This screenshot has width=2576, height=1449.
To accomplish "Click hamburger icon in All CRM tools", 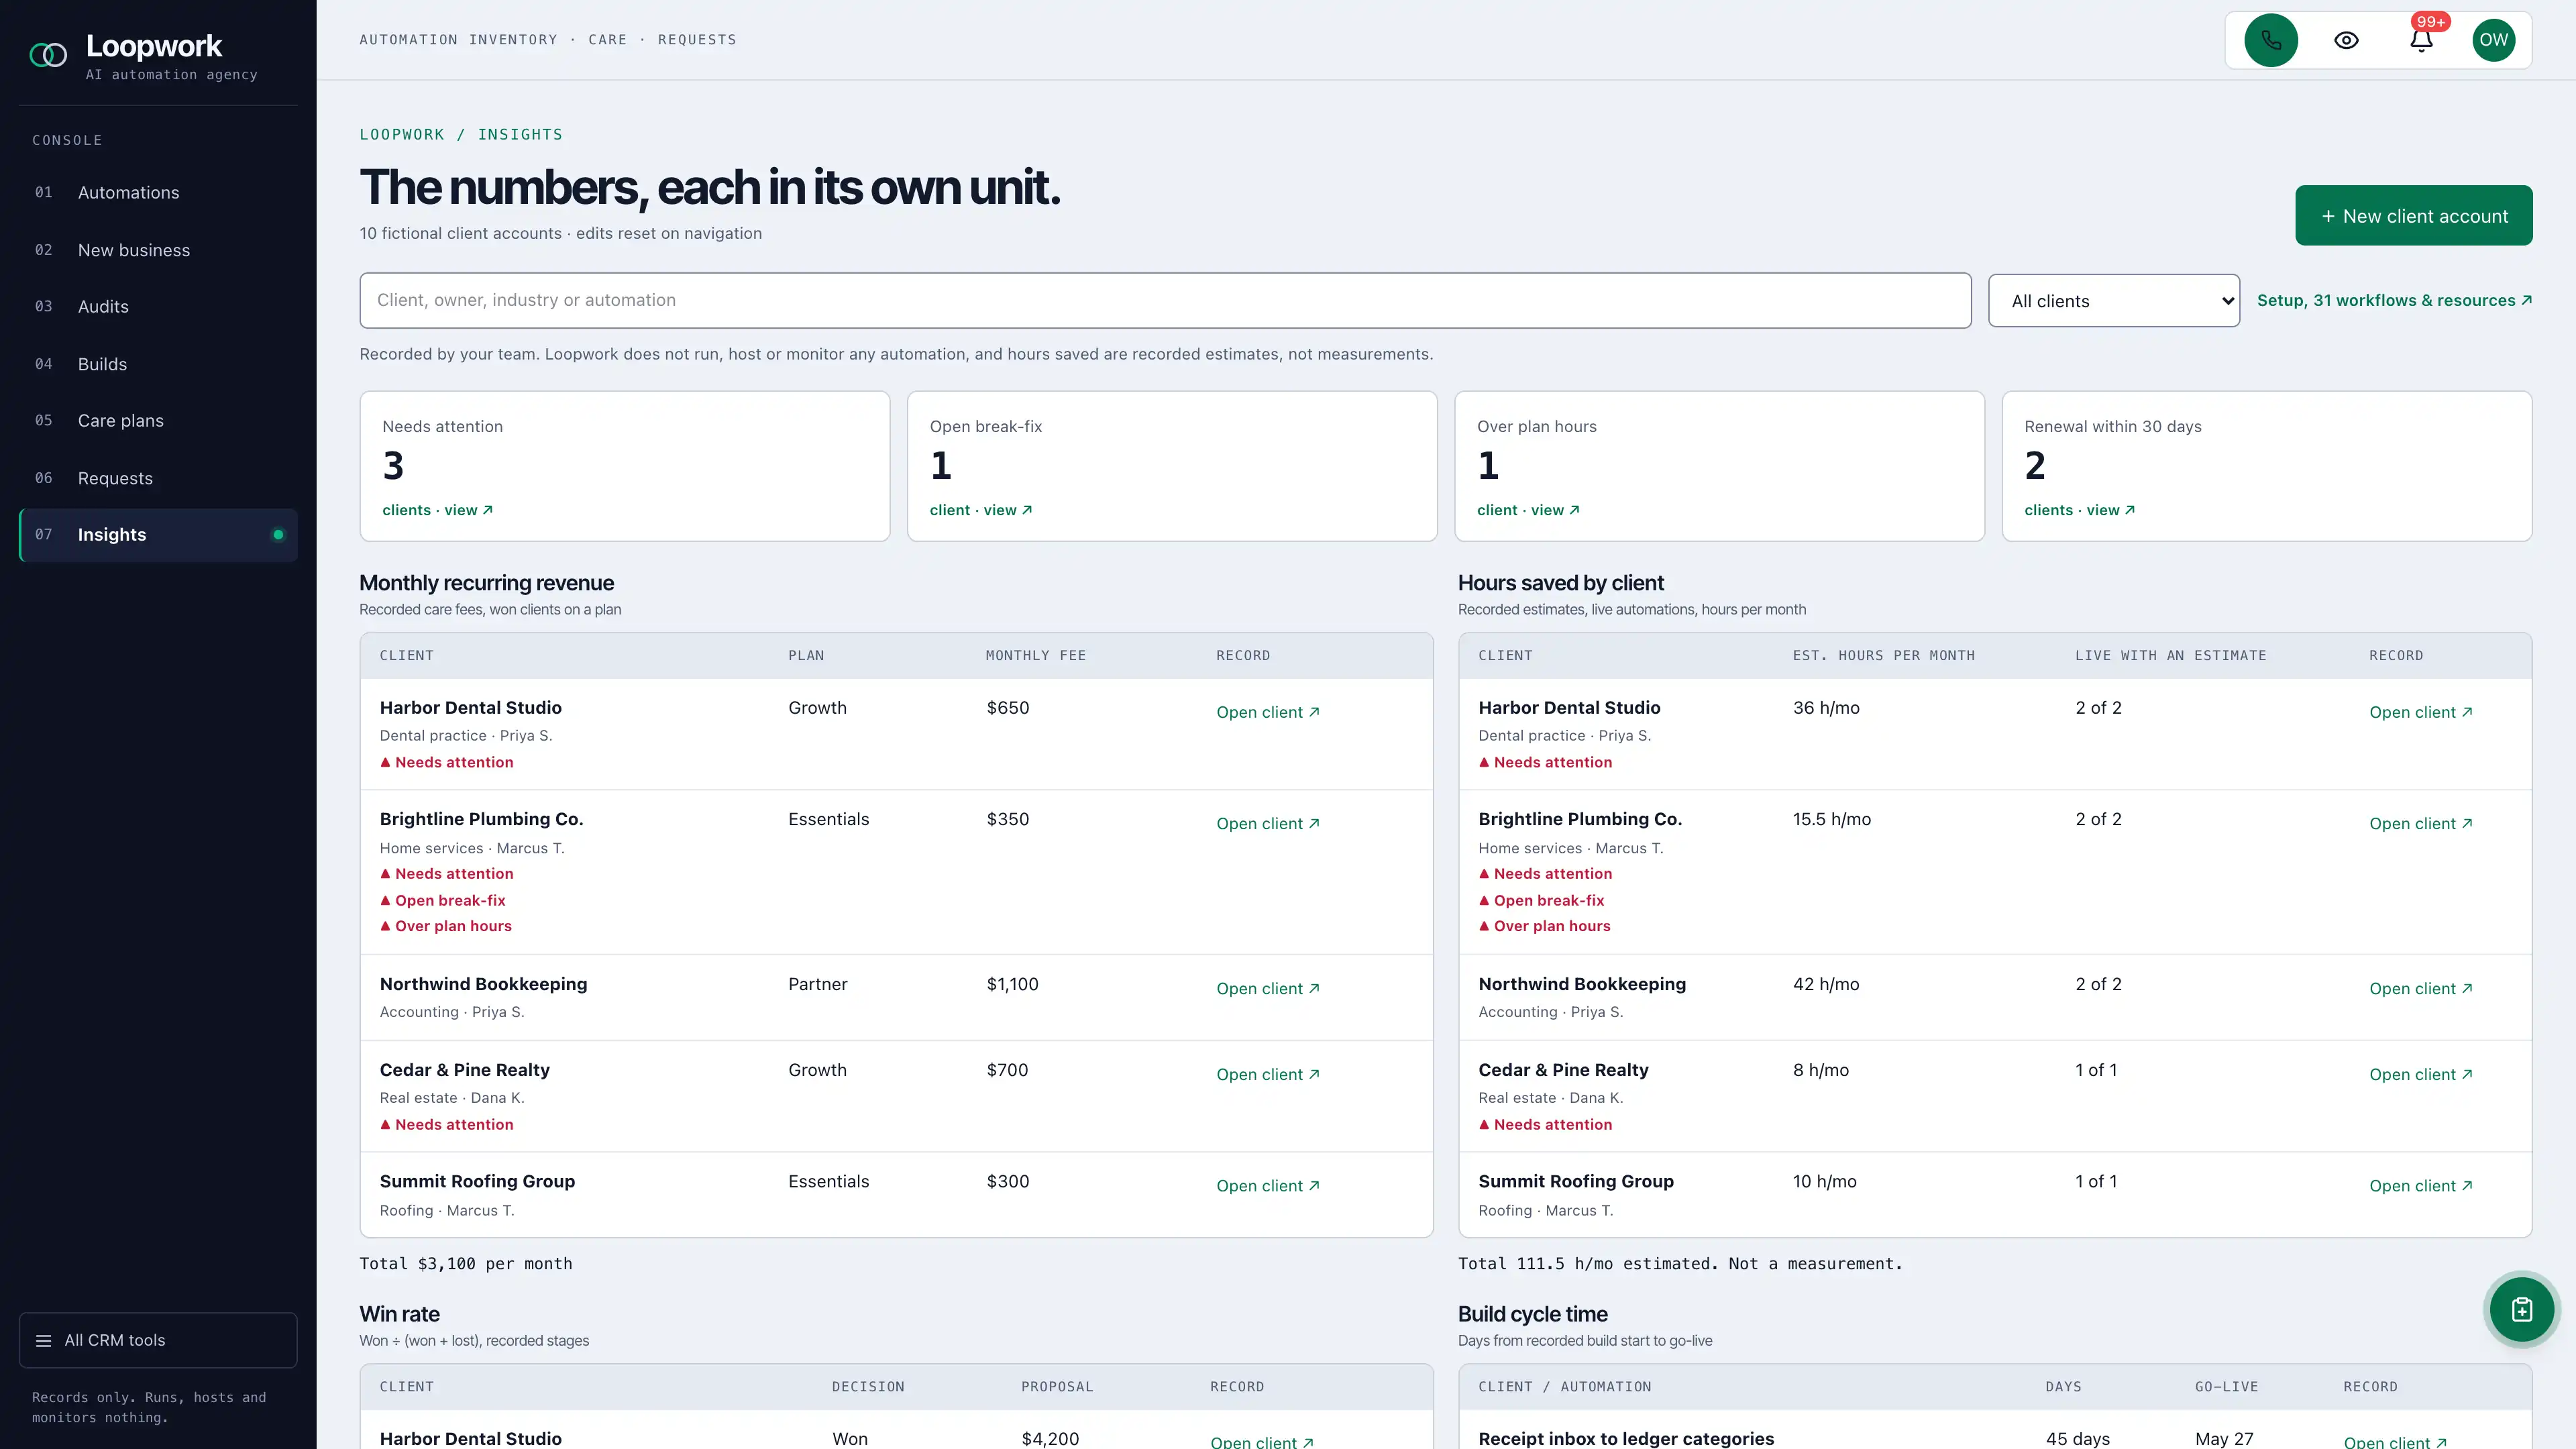I will tap(43, 1340).
